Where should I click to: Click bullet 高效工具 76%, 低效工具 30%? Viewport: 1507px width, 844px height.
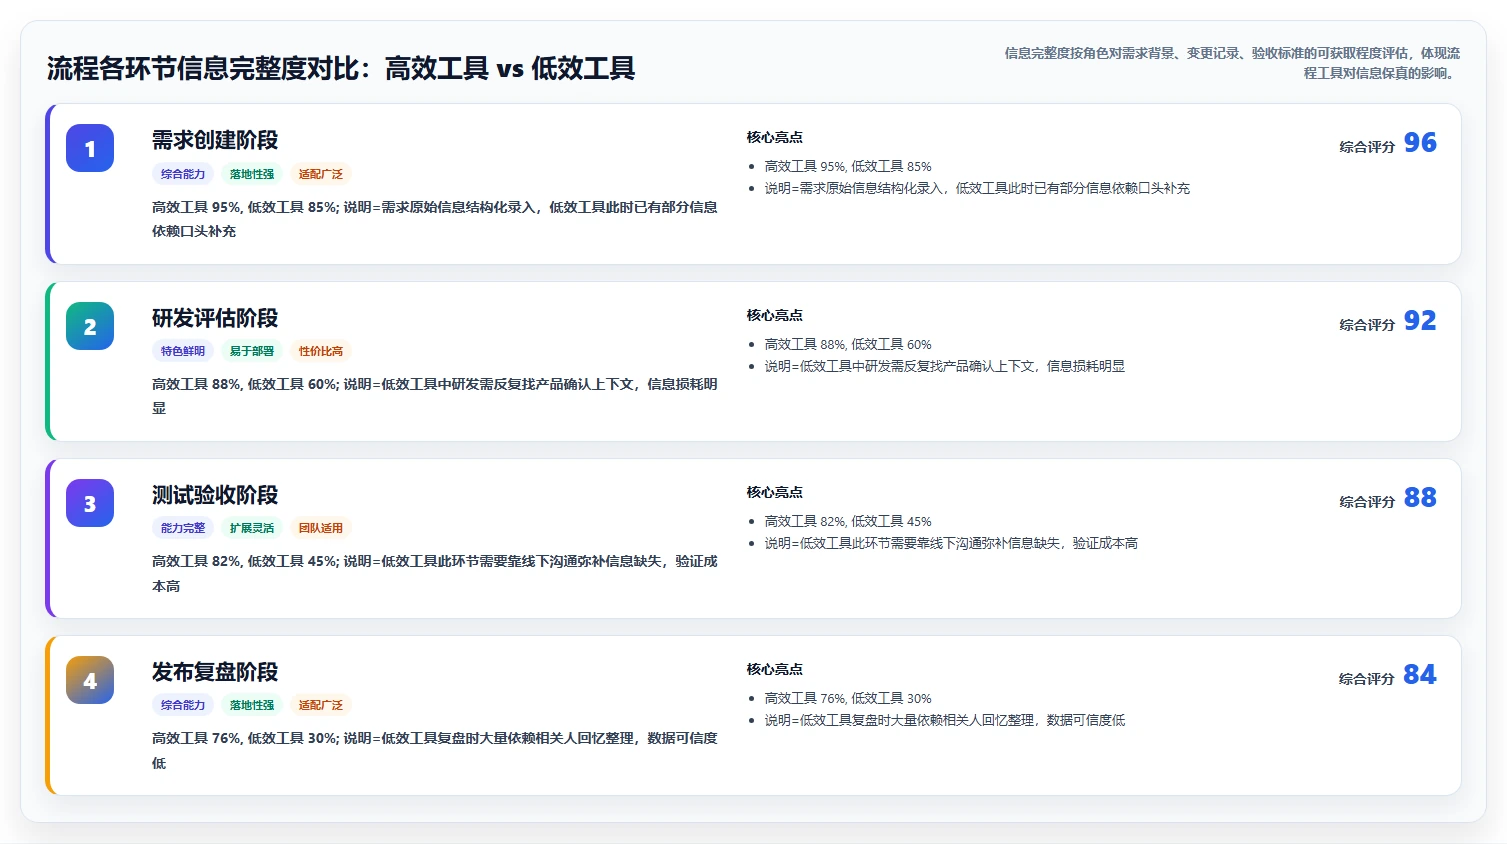click(848, 698)
